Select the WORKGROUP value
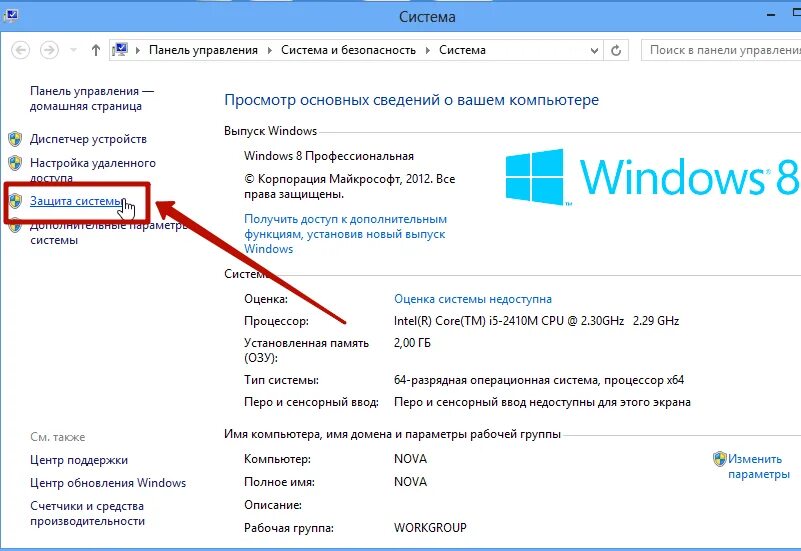This screenshot has width=801, height=551. [430, 528]
